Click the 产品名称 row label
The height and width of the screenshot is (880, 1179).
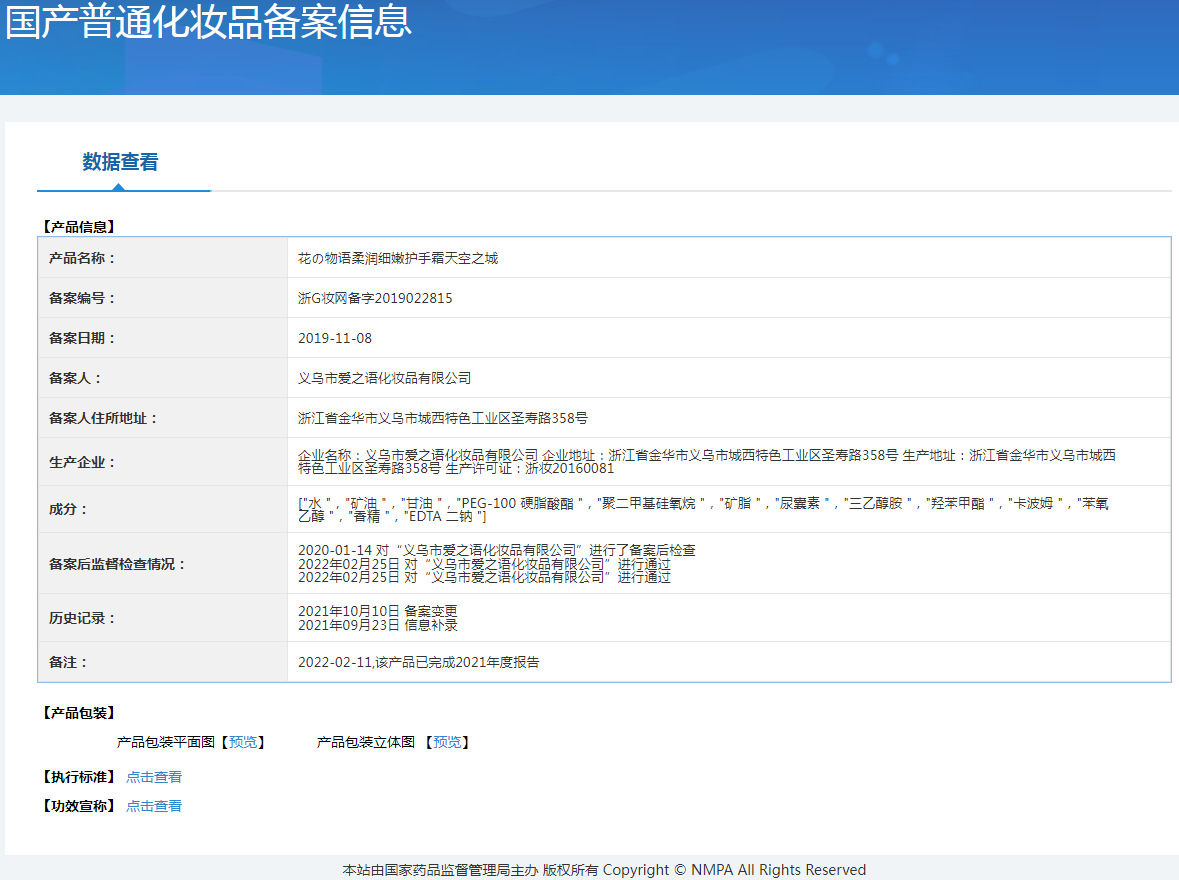pos(82,258)
